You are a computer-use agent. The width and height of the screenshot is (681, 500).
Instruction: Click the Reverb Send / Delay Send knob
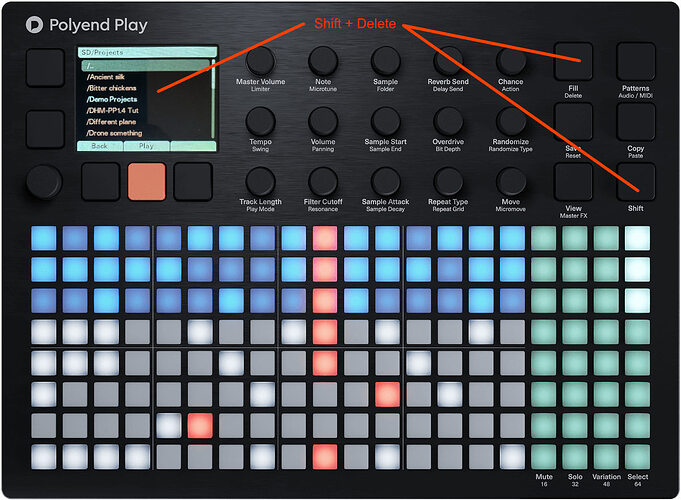coord(448,61)
